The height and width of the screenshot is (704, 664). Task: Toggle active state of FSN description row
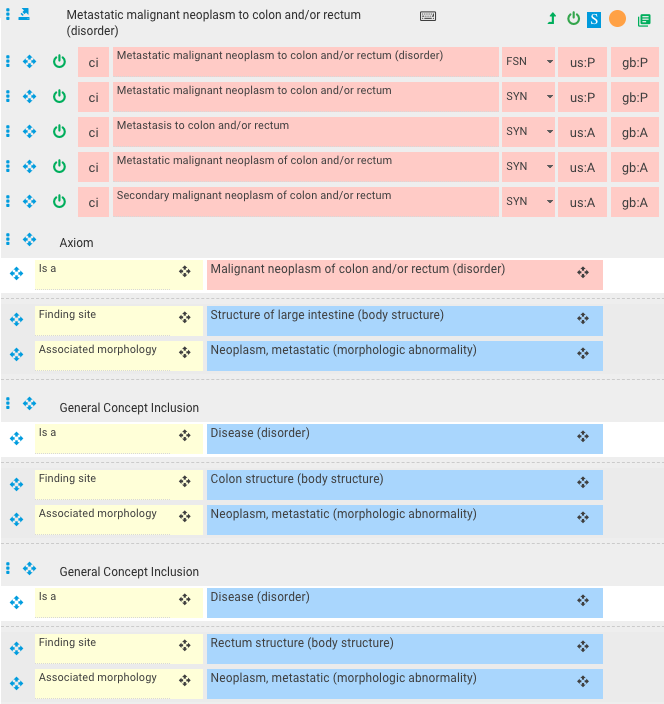59,61
